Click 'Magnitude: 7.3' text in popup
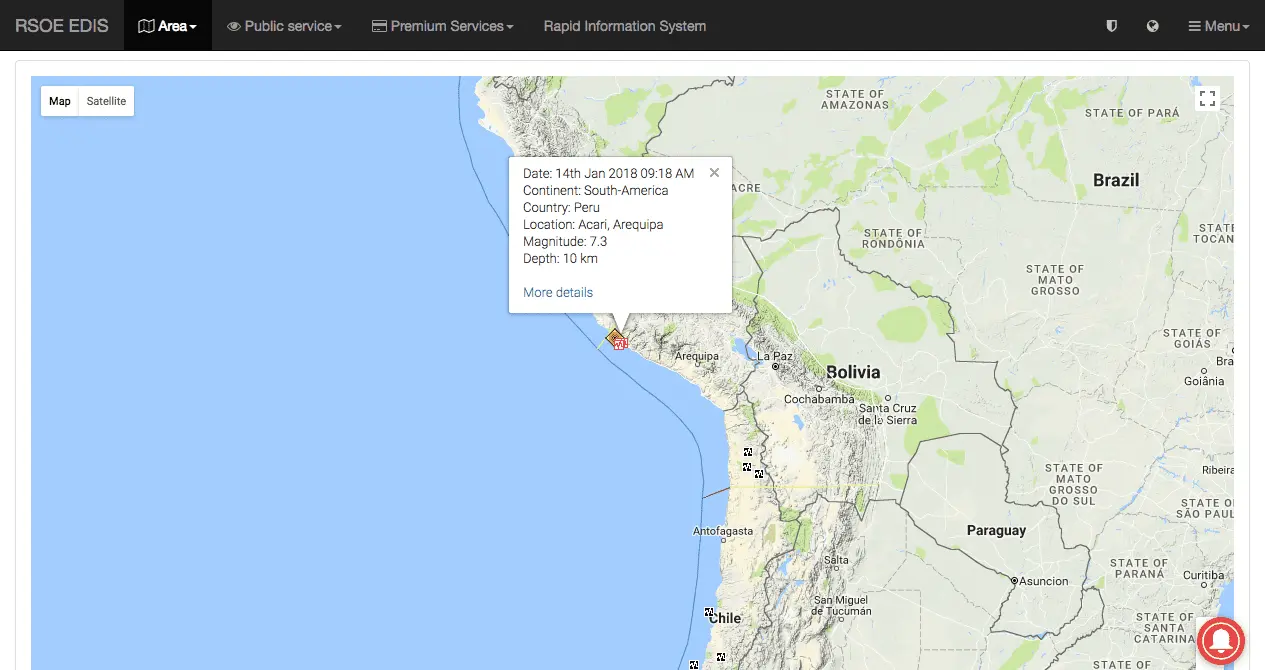 [565, 241]
